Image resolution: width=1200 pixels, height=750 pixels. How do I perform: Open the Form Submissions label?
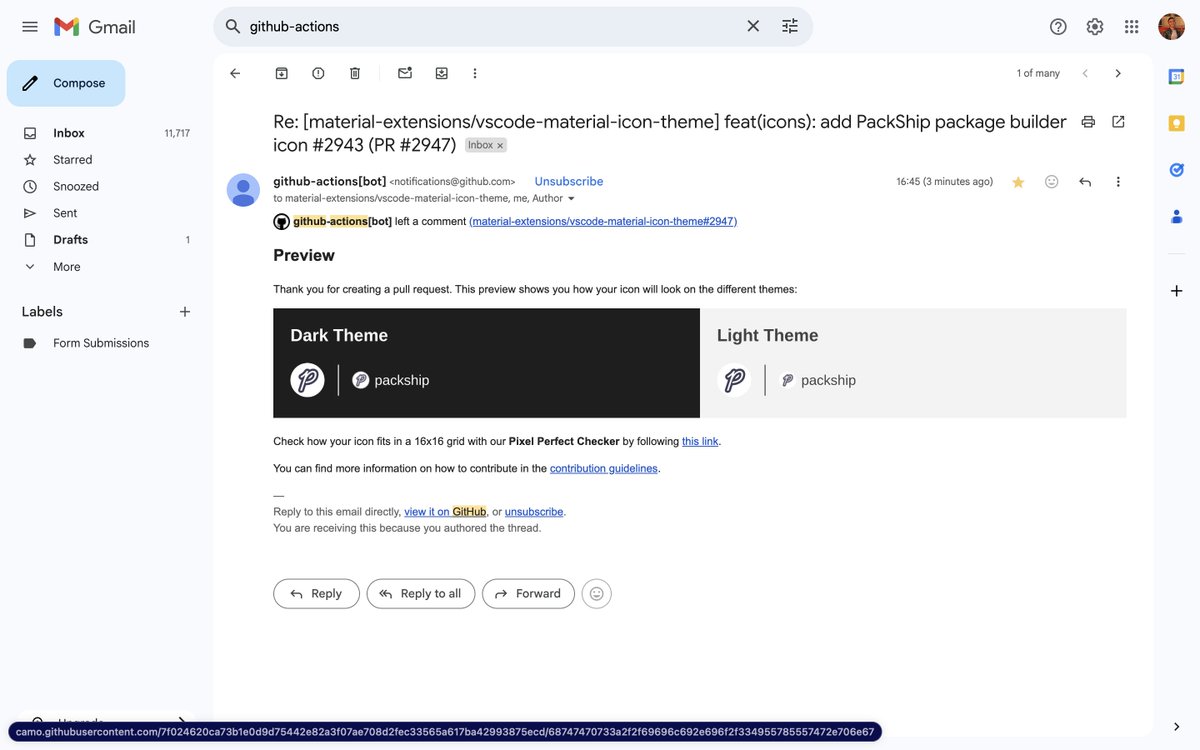coord(100,343)
